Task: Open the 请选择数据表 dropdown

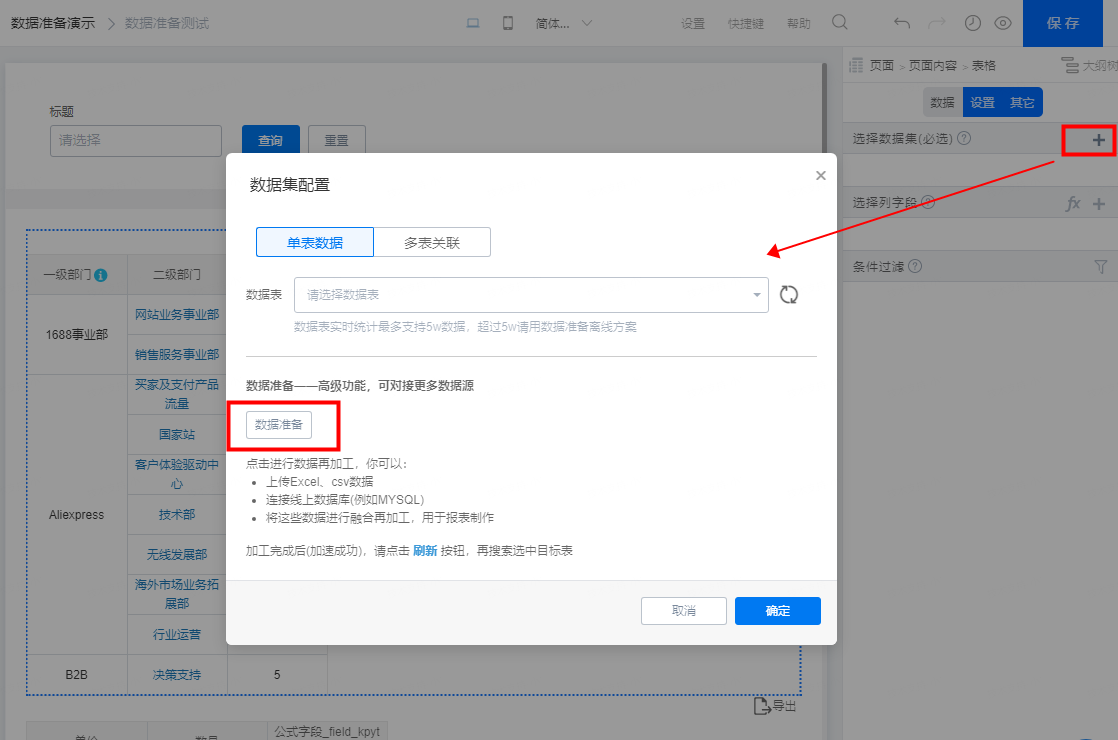Action: pyautogui.click(x=531, y=294)
